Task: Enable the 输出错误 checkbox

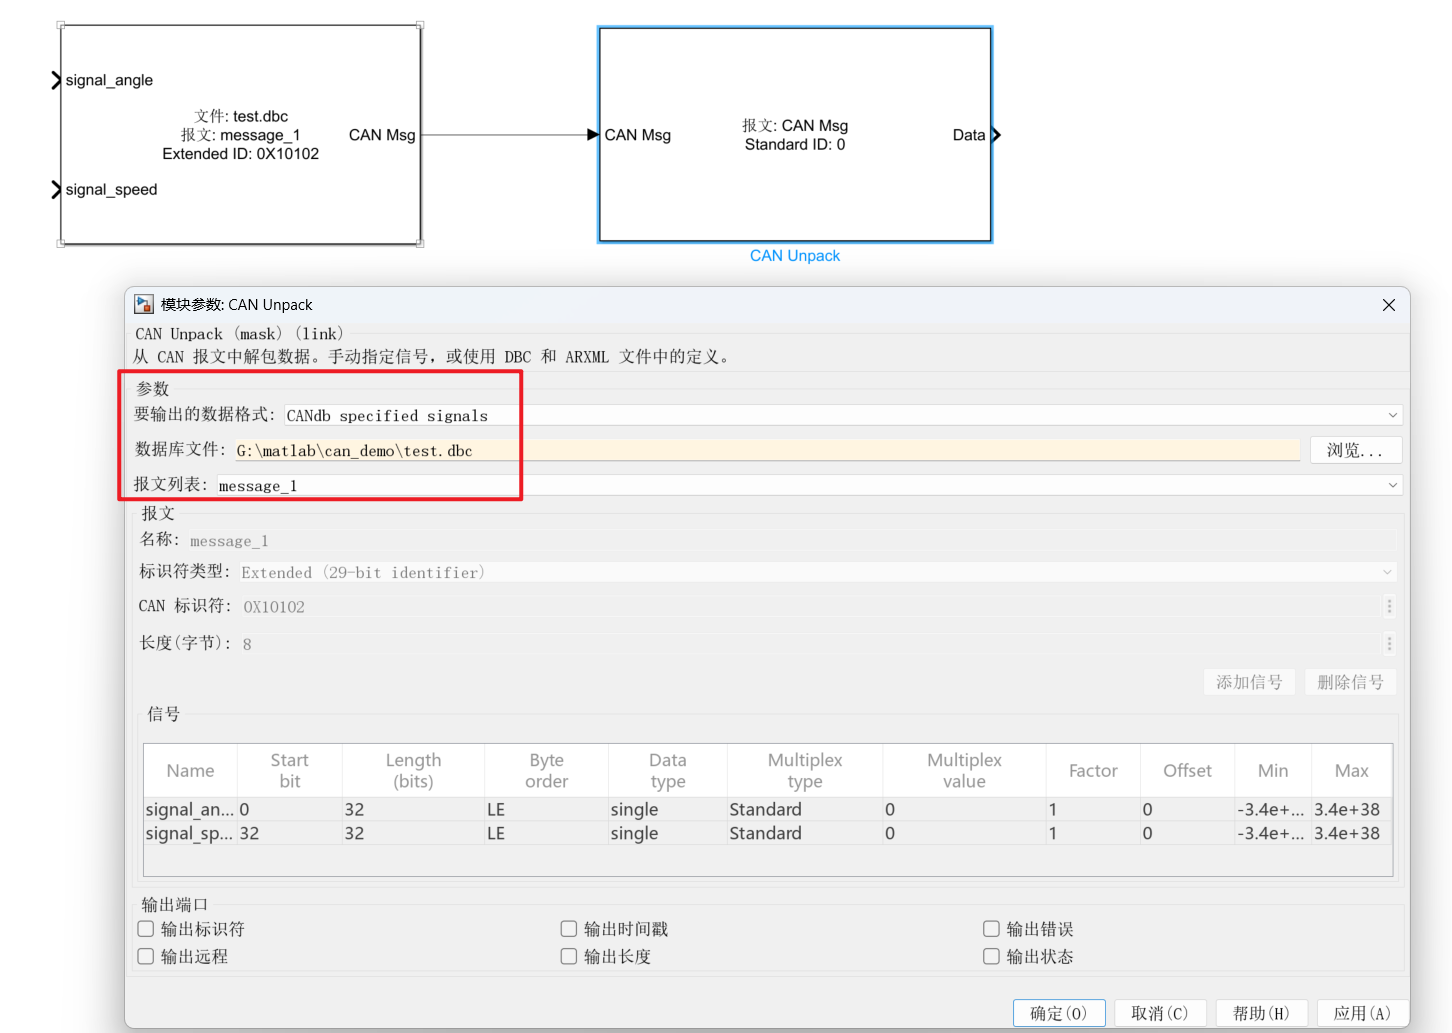Action: tap(991, 929)
